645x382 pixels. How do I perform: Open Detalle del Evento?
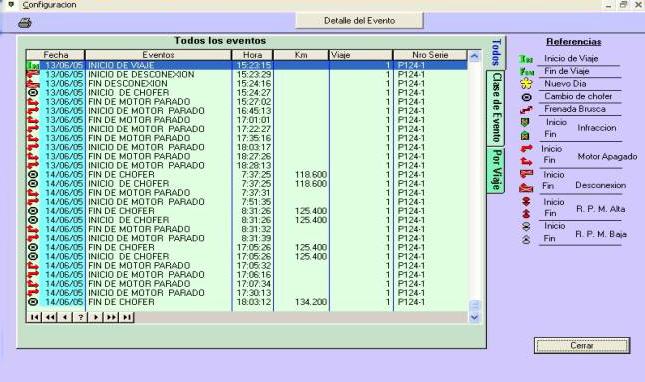(359, 21)
